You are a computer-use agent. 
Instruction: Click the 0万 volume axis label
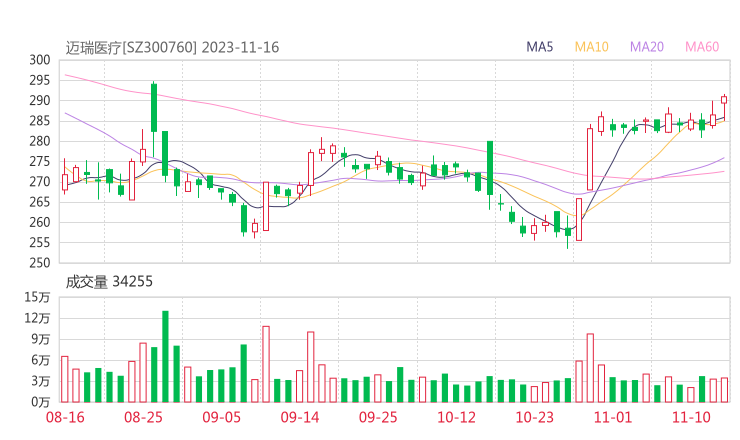40,402
